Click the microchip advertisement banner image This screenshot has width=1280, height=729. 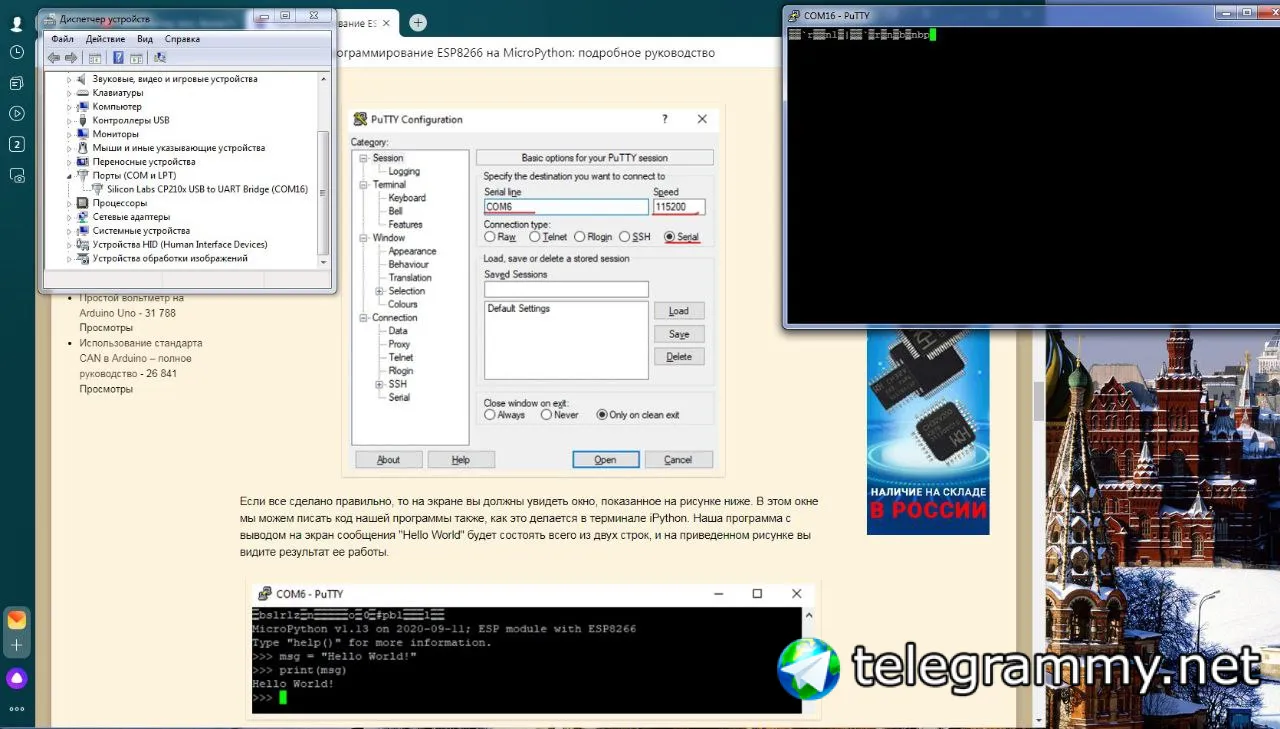click(928, 431)
